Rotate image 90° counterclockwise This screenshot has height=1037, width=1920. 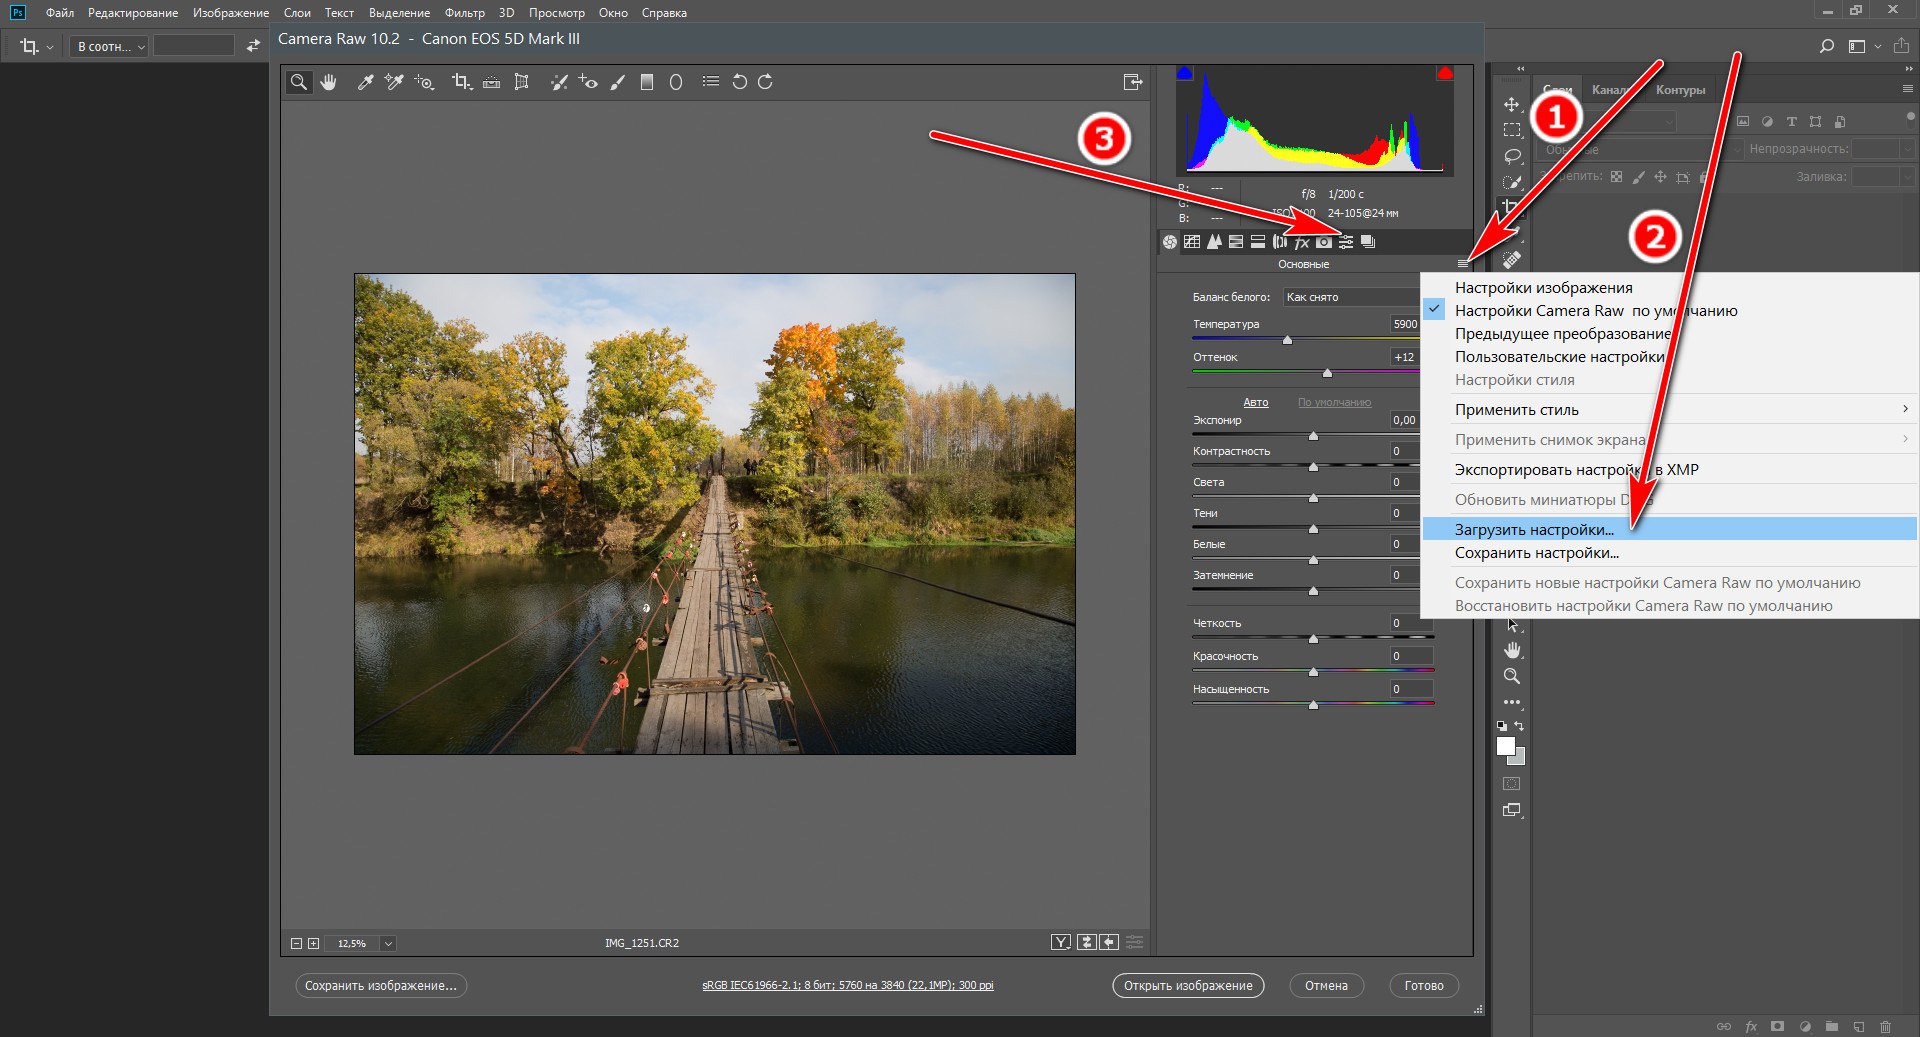click(739, 82)
